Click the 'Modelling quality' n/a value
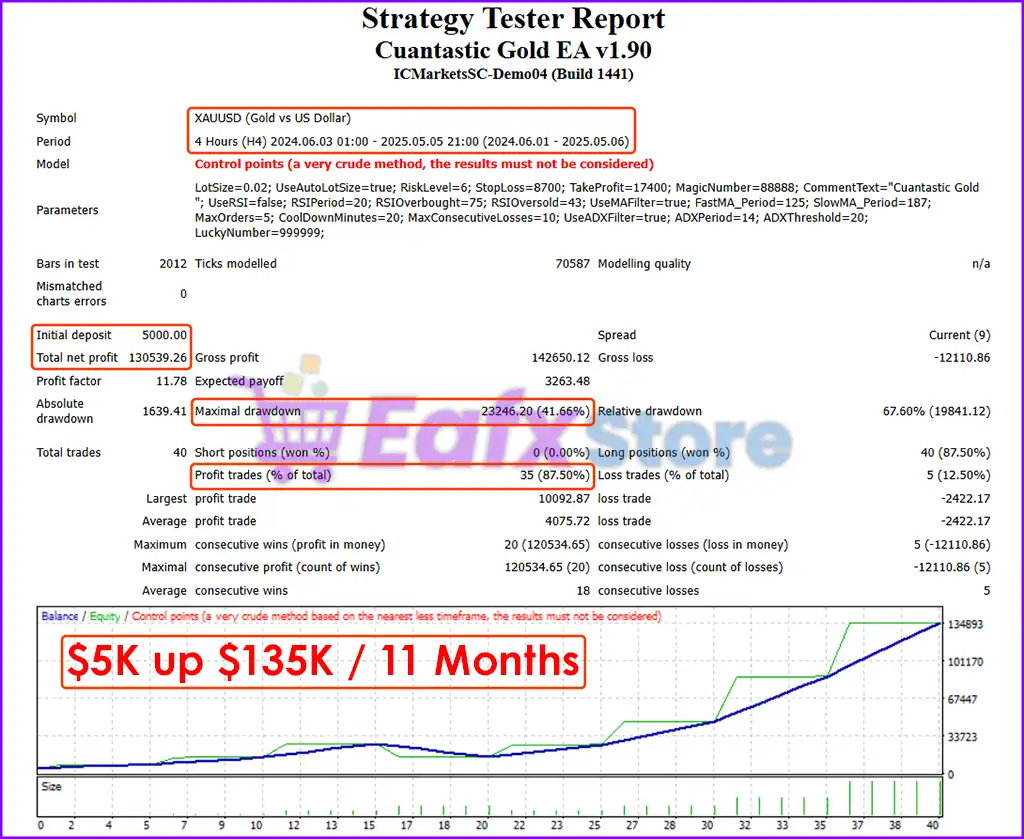The image size is (1024, 839). [981, 264]
